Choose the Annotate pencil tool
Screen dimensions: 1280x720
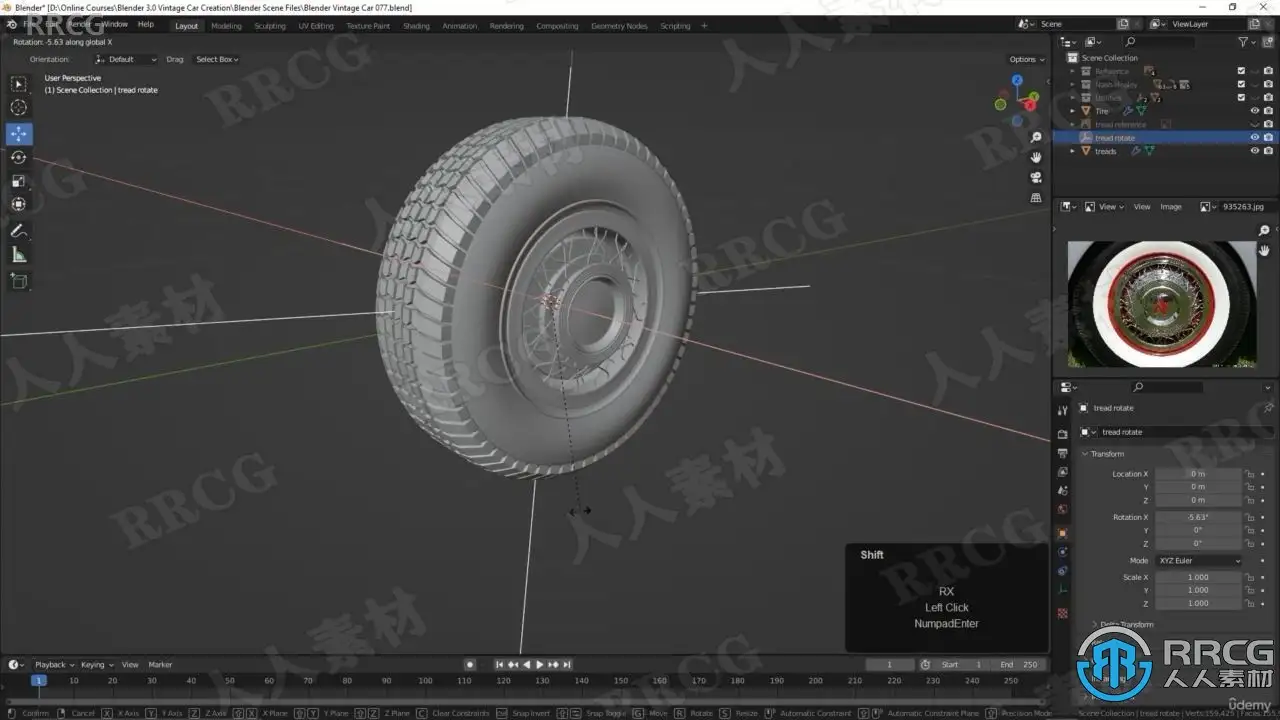pos(19,231)
